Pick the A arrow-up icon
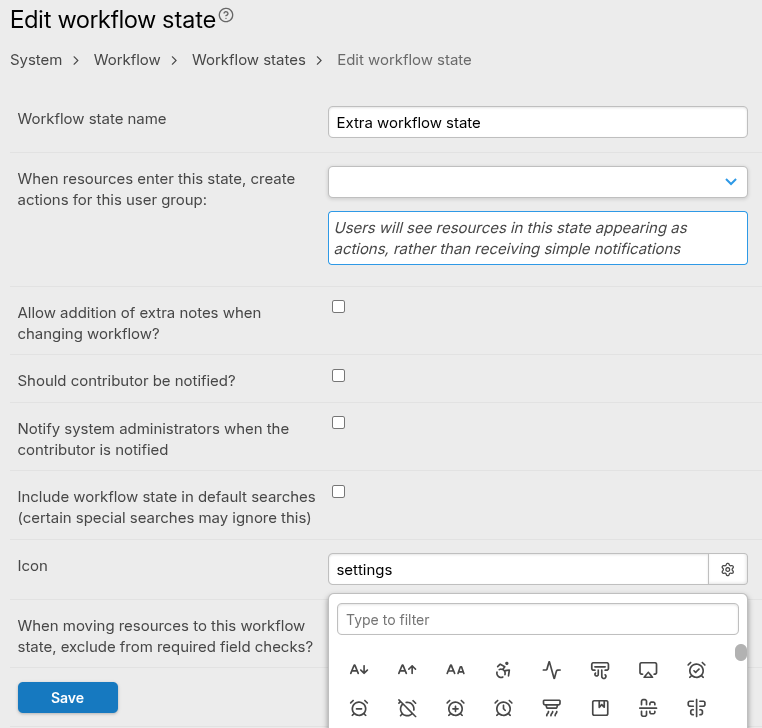 pos(407,670)
